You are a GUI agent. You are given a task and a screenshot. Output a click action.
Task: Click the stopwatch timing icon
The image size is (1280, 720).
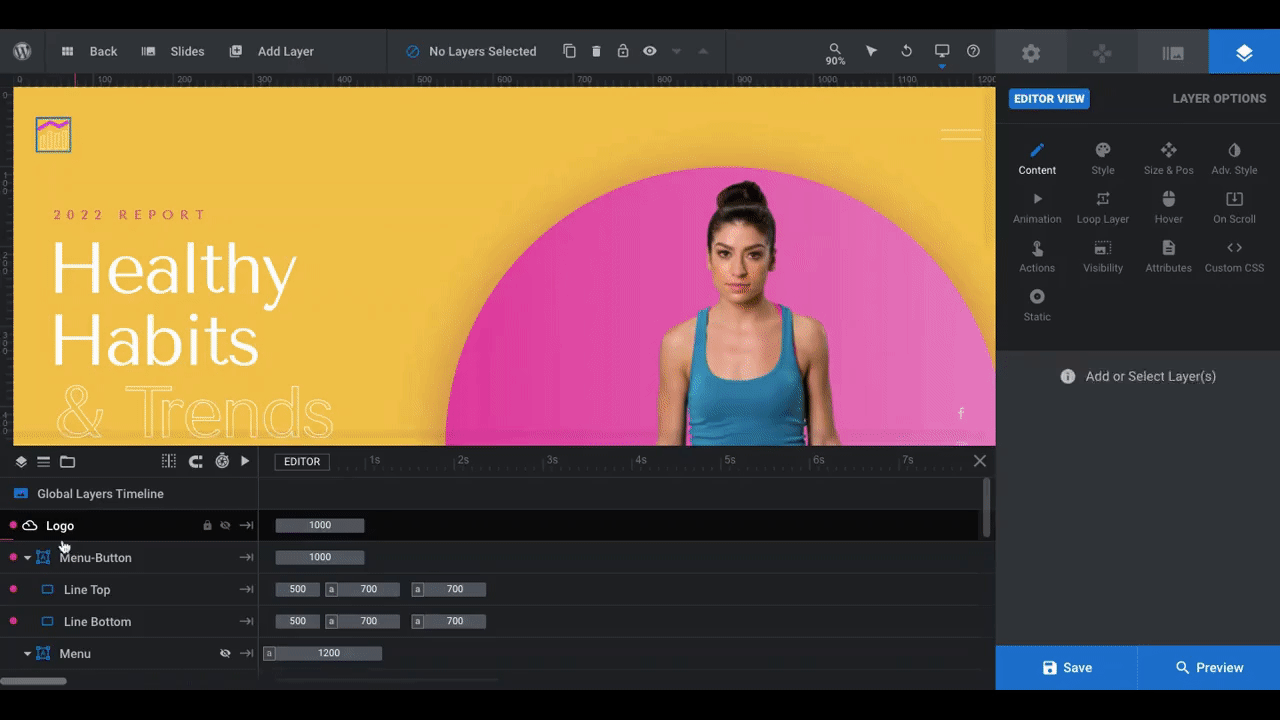[x=222, y=461]
